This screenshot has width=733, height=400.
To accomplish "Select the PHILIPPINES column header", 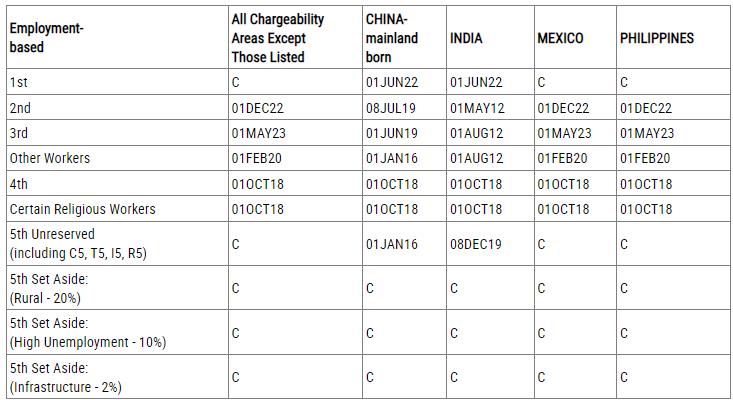I will (x=657, y=38).
